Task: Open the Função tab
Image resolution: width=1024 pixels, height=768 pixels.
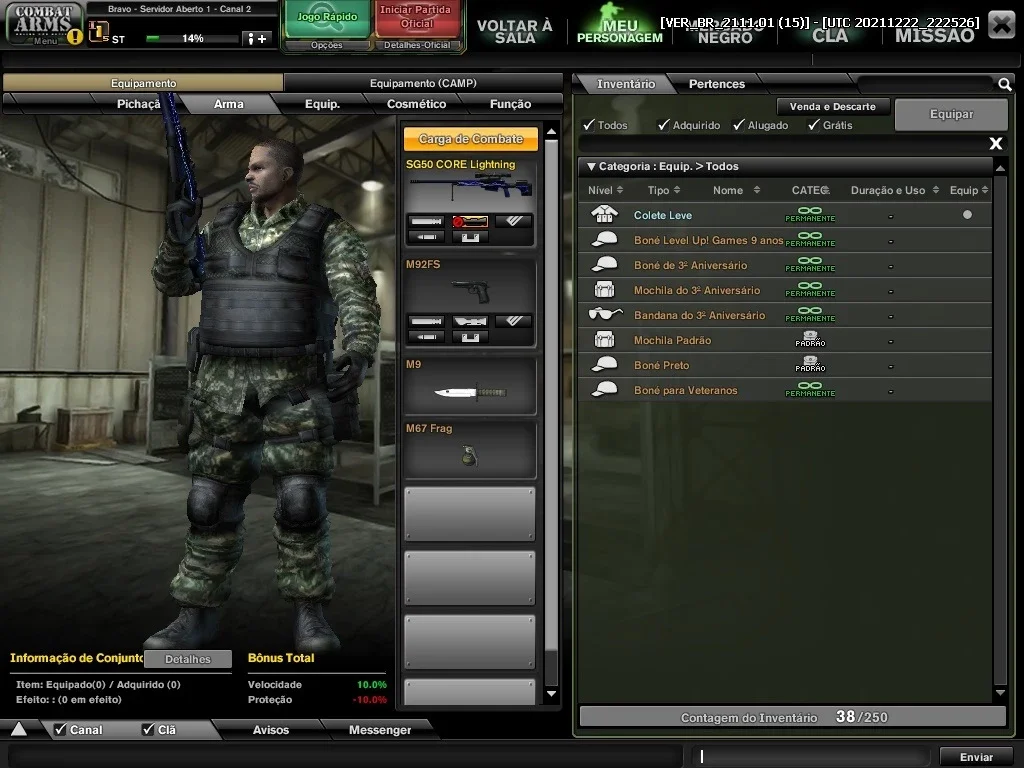Action: pos(510,104)
